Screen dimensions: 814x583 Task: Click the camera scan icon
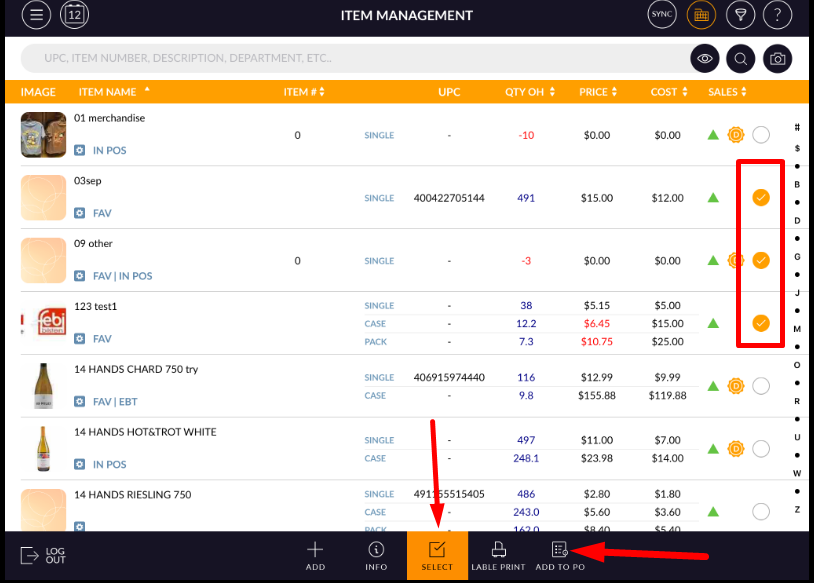coord(778,59)
